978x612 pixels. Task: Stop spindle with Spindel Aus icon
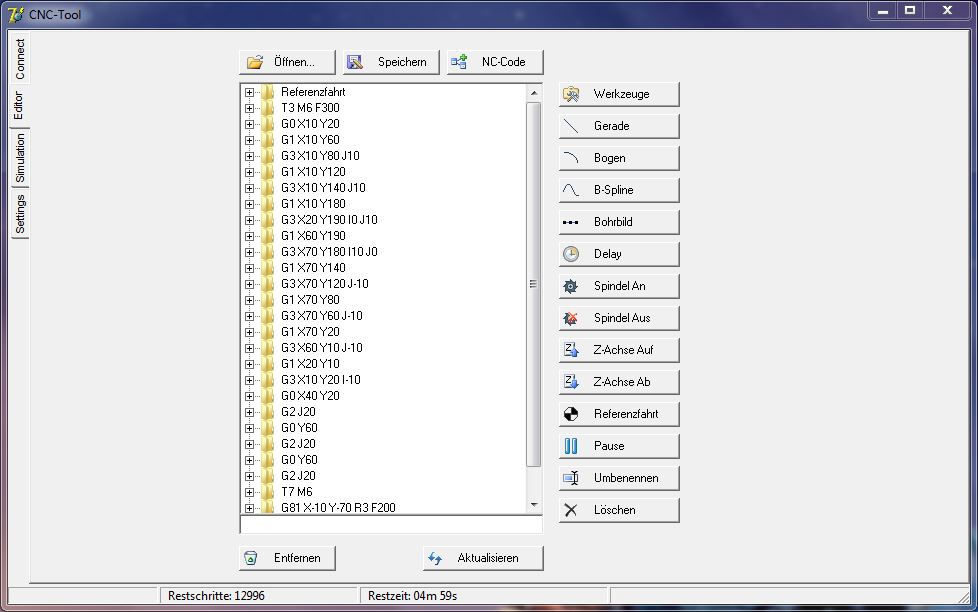point(571,318)
